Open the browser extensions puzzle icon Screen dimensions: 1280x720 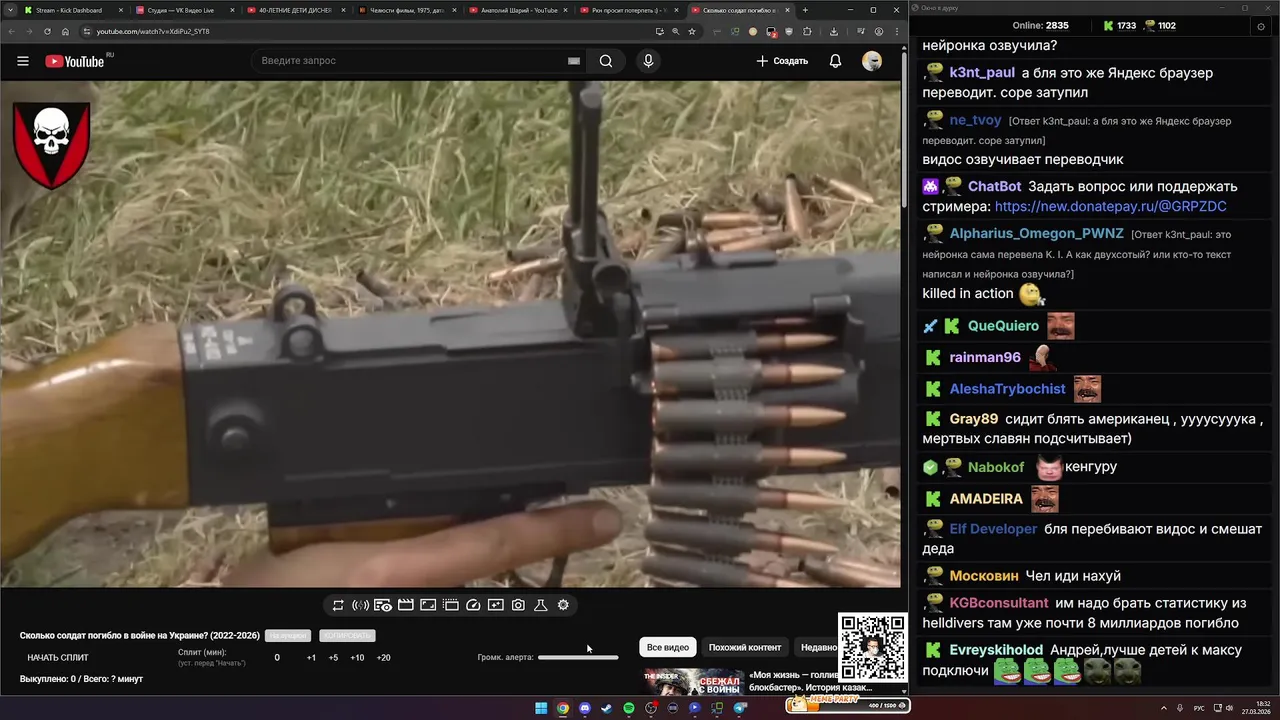[x=807, y=31]
